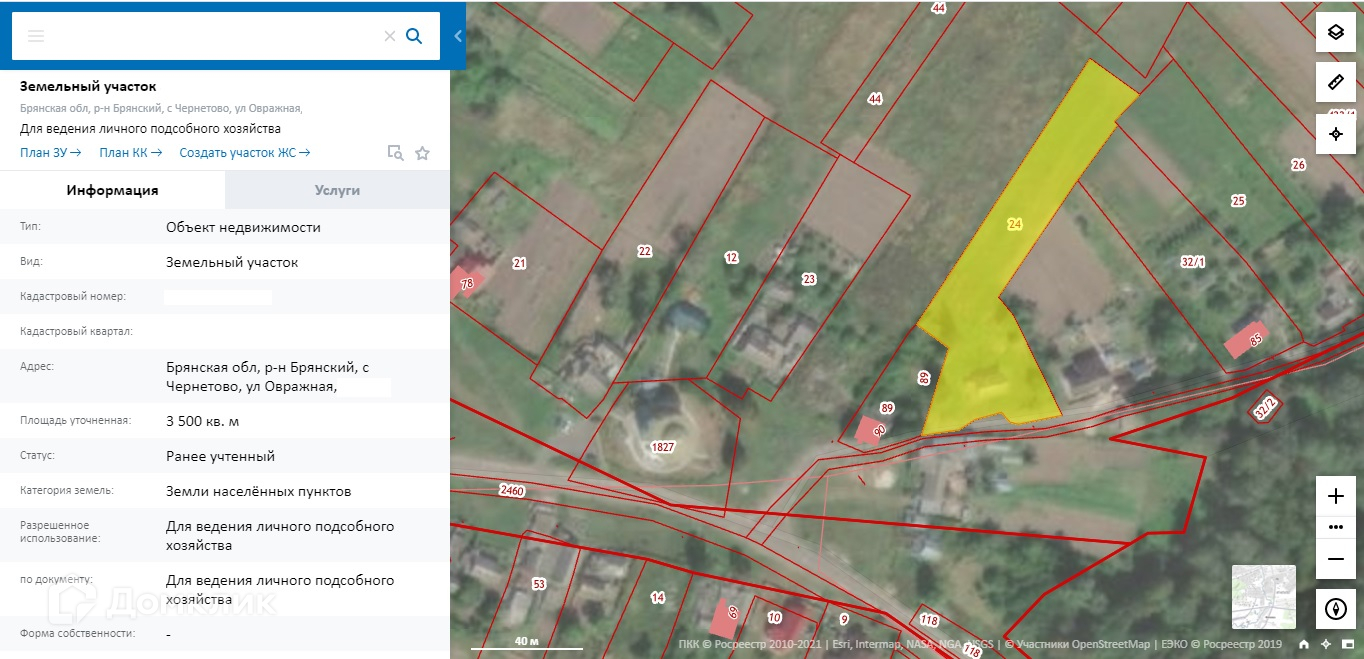The image size is (1364, 659).
Task: Click the home icon in the bottom bar
Action: 1303,644
